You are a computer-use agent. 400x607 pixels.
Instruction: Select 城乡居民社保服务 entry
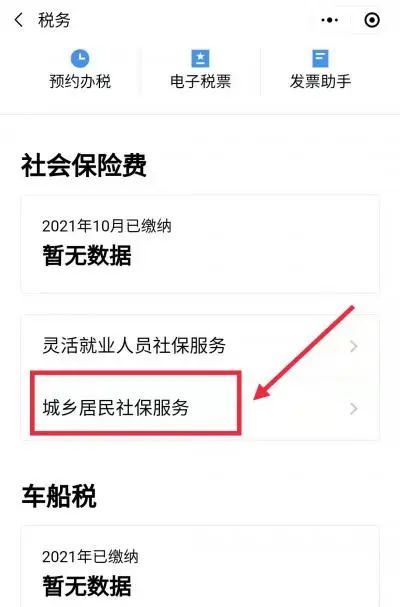[200, 408]
